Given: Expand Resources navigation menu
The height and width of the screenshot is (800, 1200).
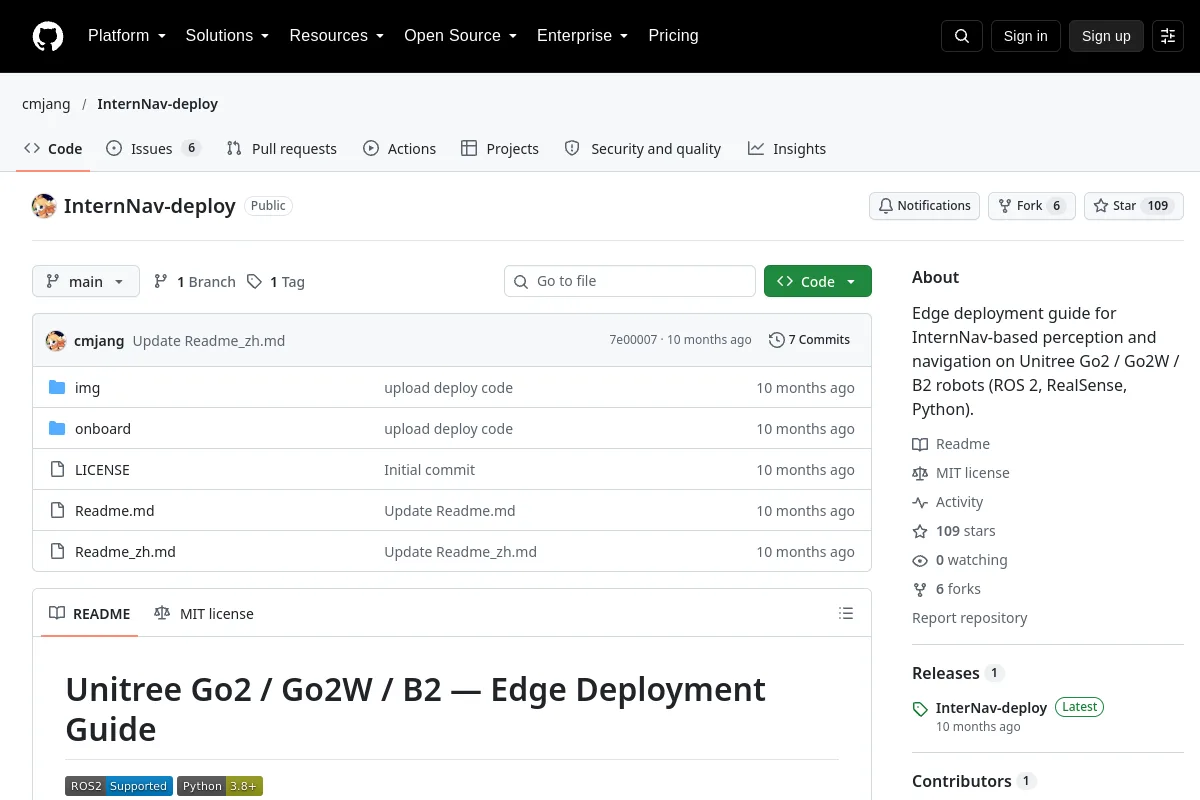Looking at the screenshot, I should (x=337, y=36).
